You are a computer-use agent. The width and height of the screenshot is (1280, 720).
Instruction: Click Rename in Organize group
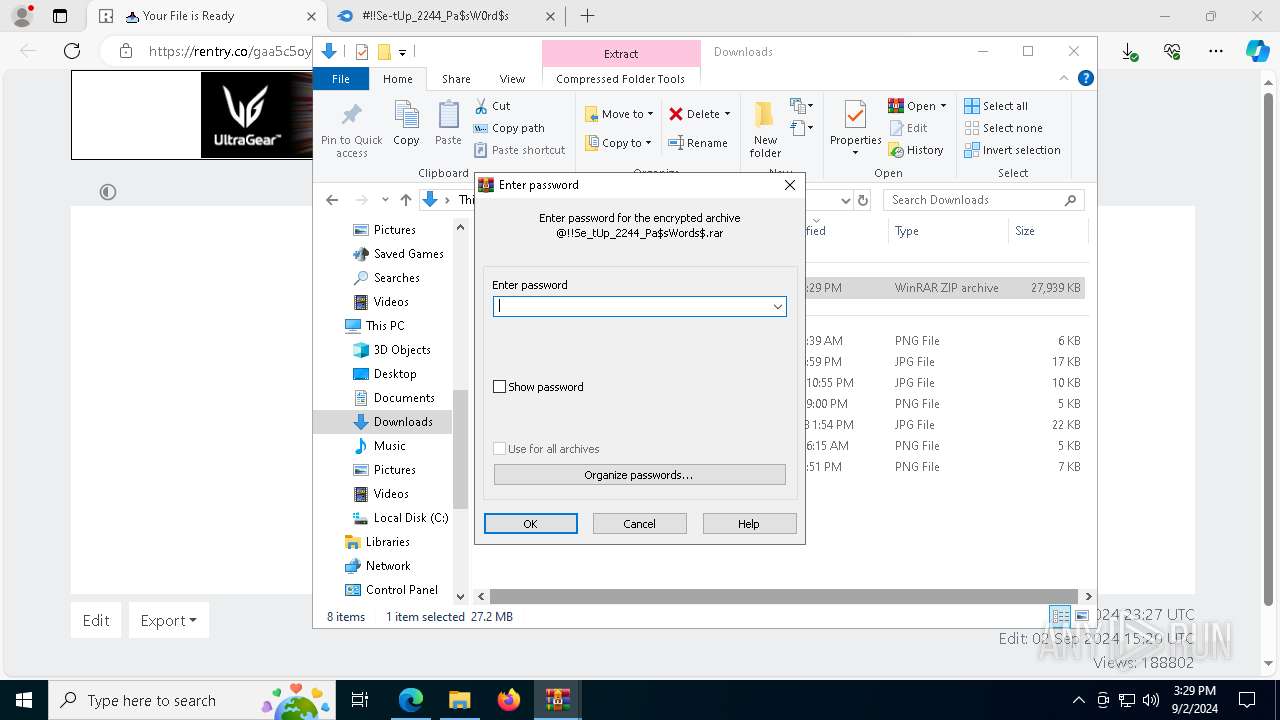pyautogui.click(x=698, y=143)
